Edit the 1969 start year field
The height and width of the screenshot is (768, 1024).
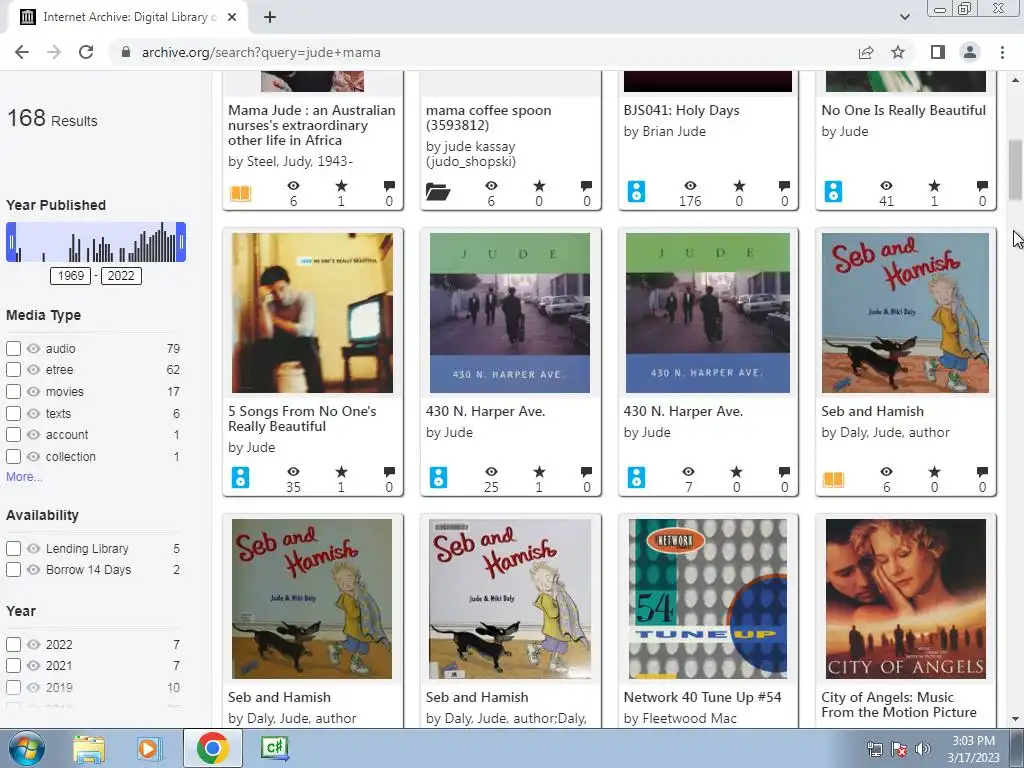point(71,276)
